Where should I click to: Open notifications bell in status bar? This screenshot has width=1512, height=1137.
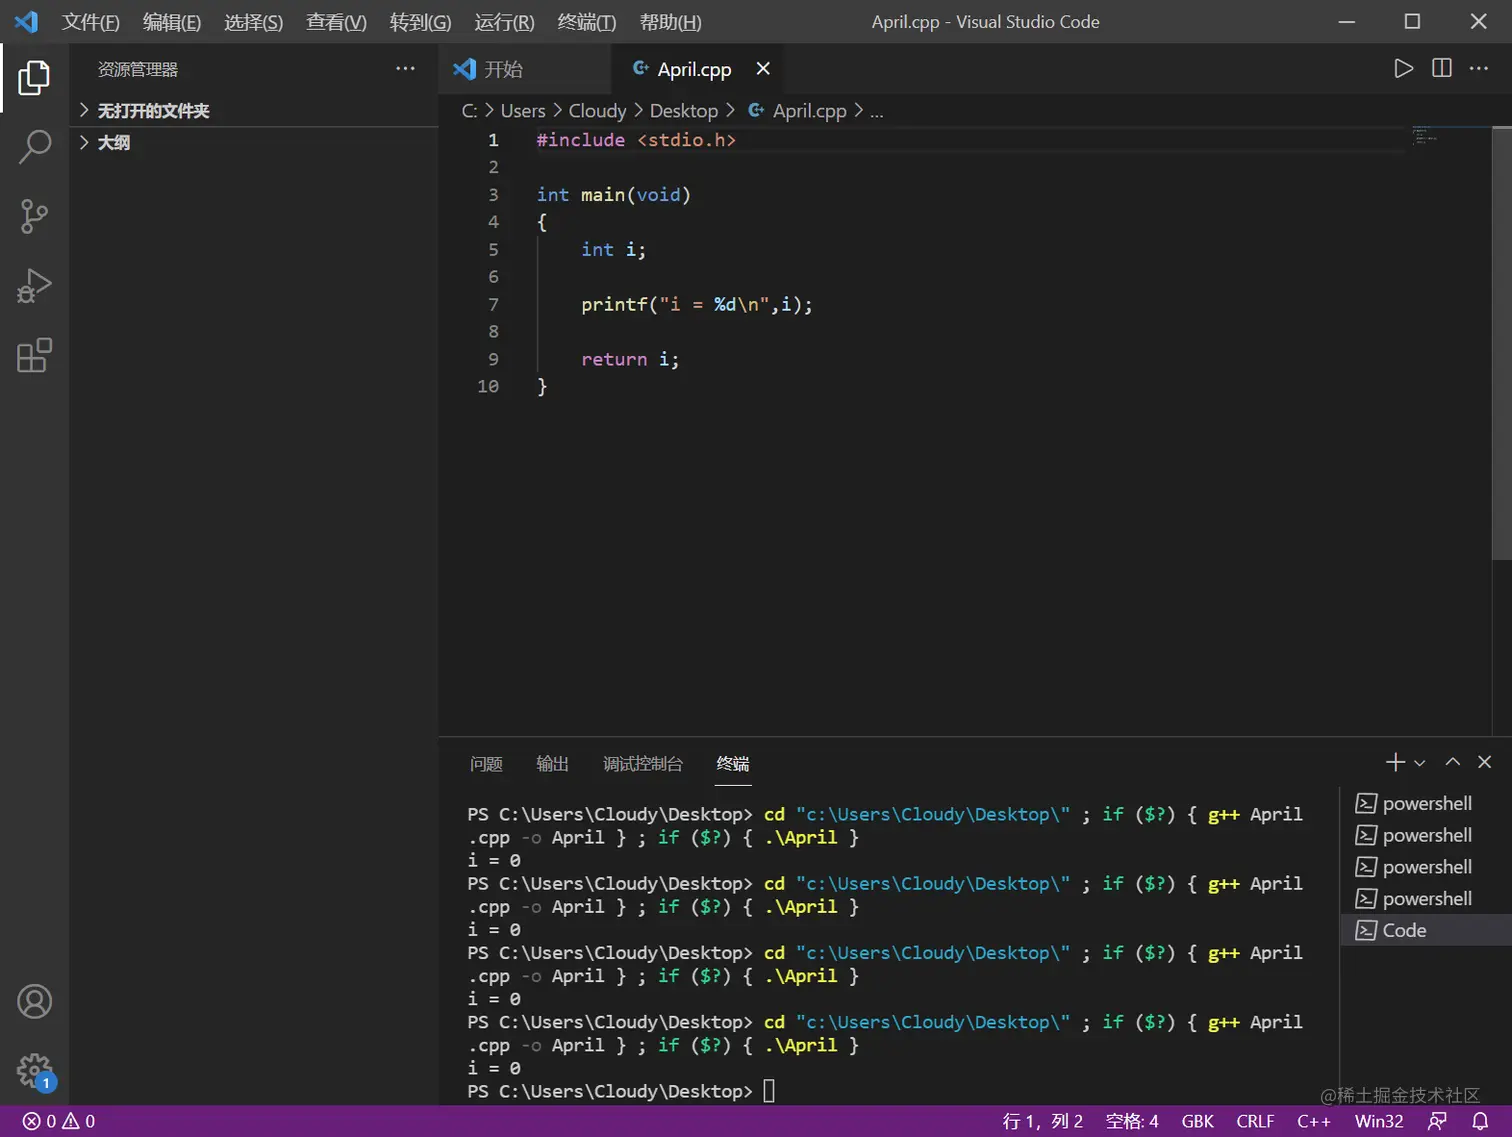coord(1480,1121)
